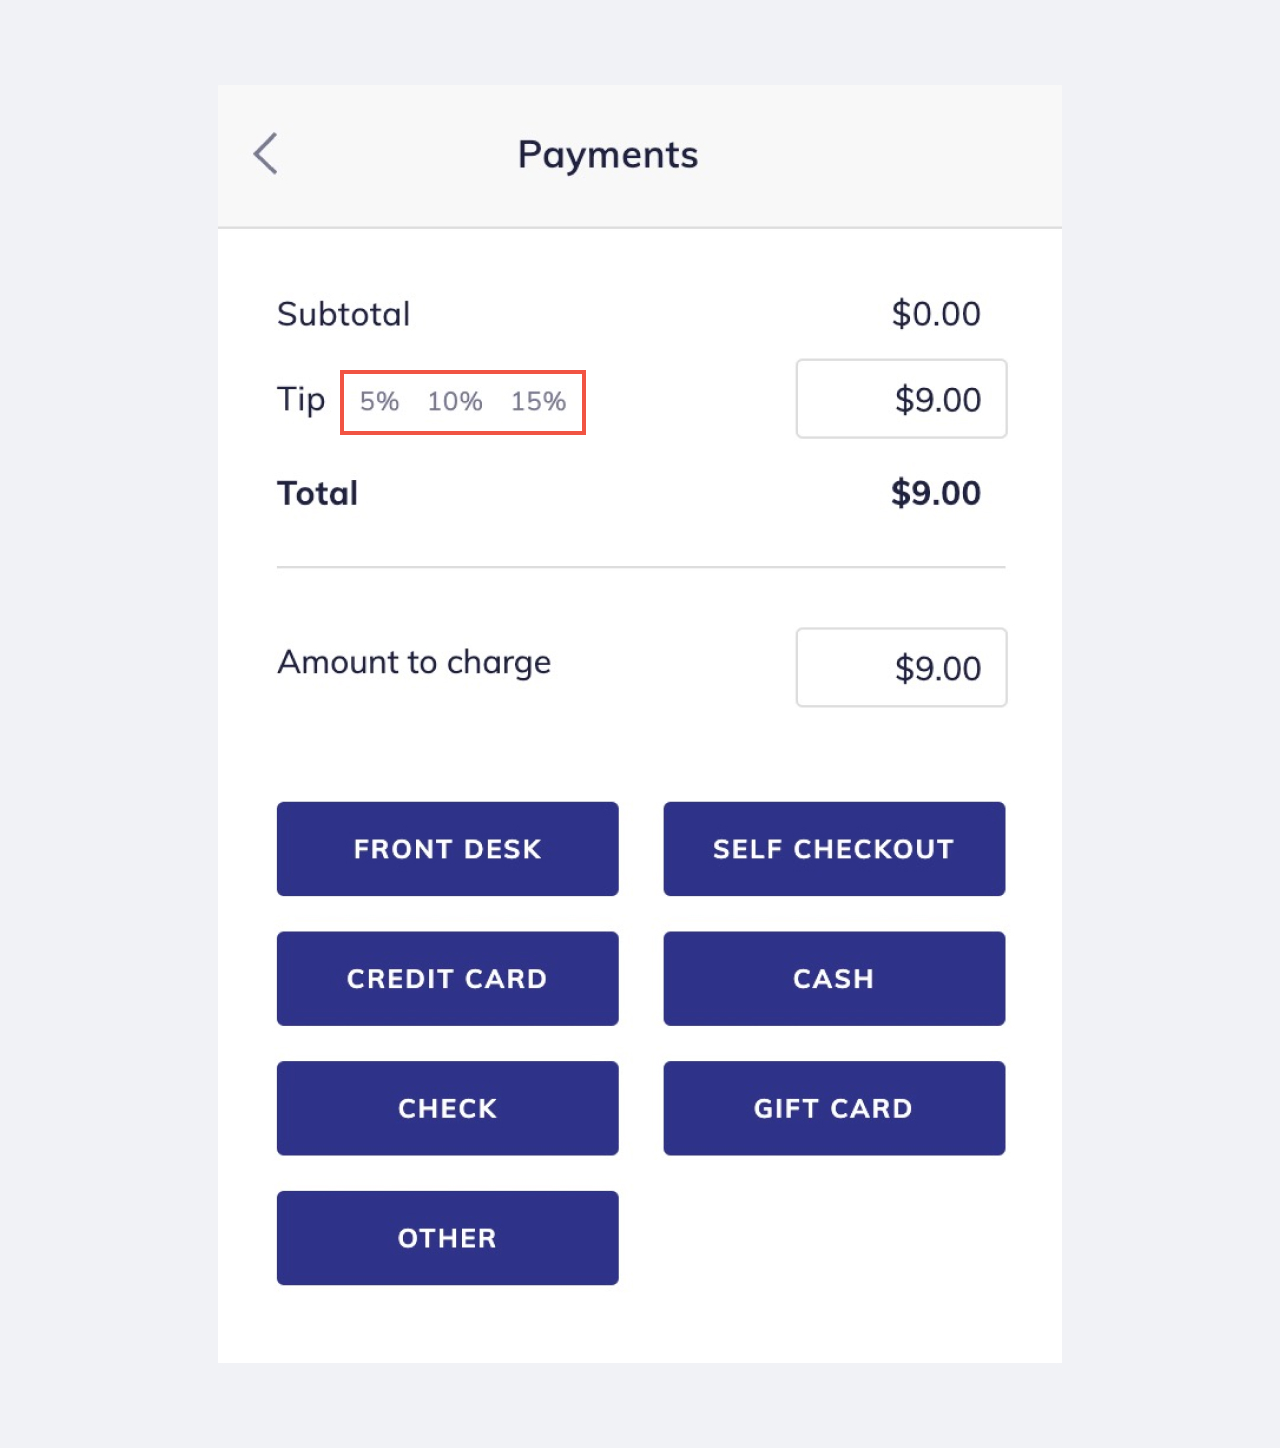The height and width of the screenshot is (1448, 1280).
Task: Click the tip amount input field
Action: (x=900, y=399)
